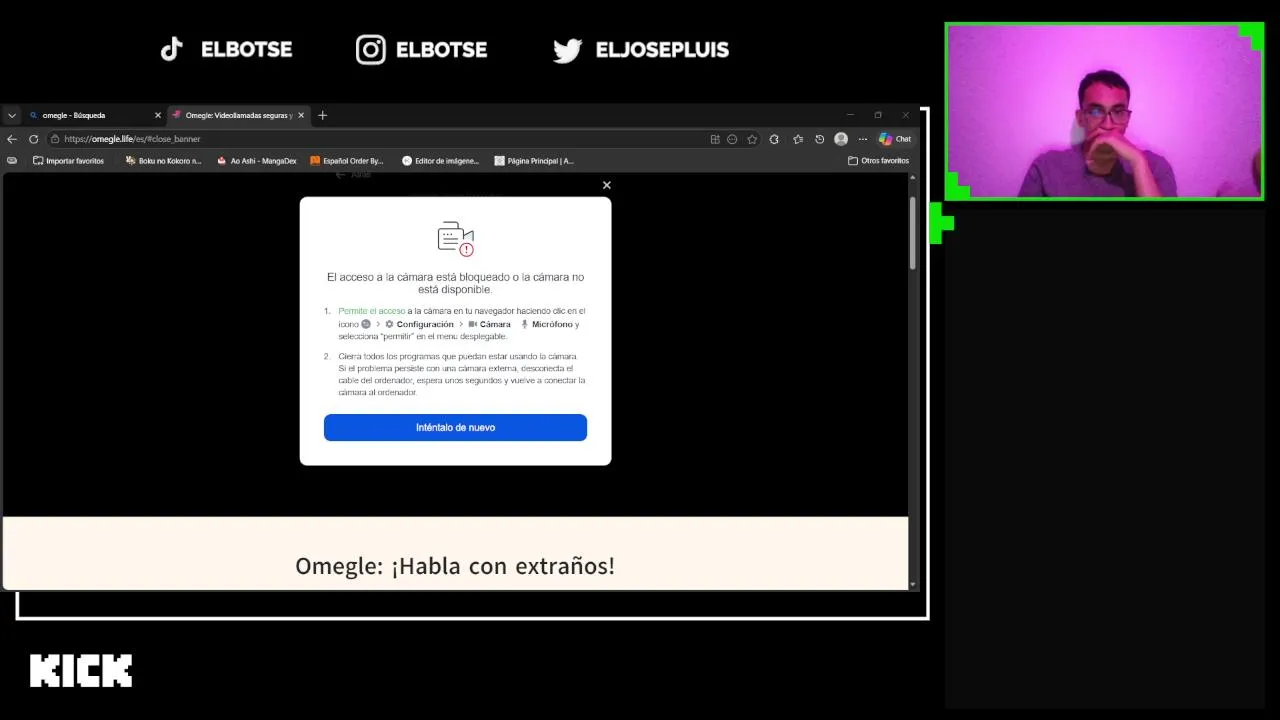The width and height of the screenshot is (1280, 720).
Task: Open a new browser tab
Action: click(322, 115)
